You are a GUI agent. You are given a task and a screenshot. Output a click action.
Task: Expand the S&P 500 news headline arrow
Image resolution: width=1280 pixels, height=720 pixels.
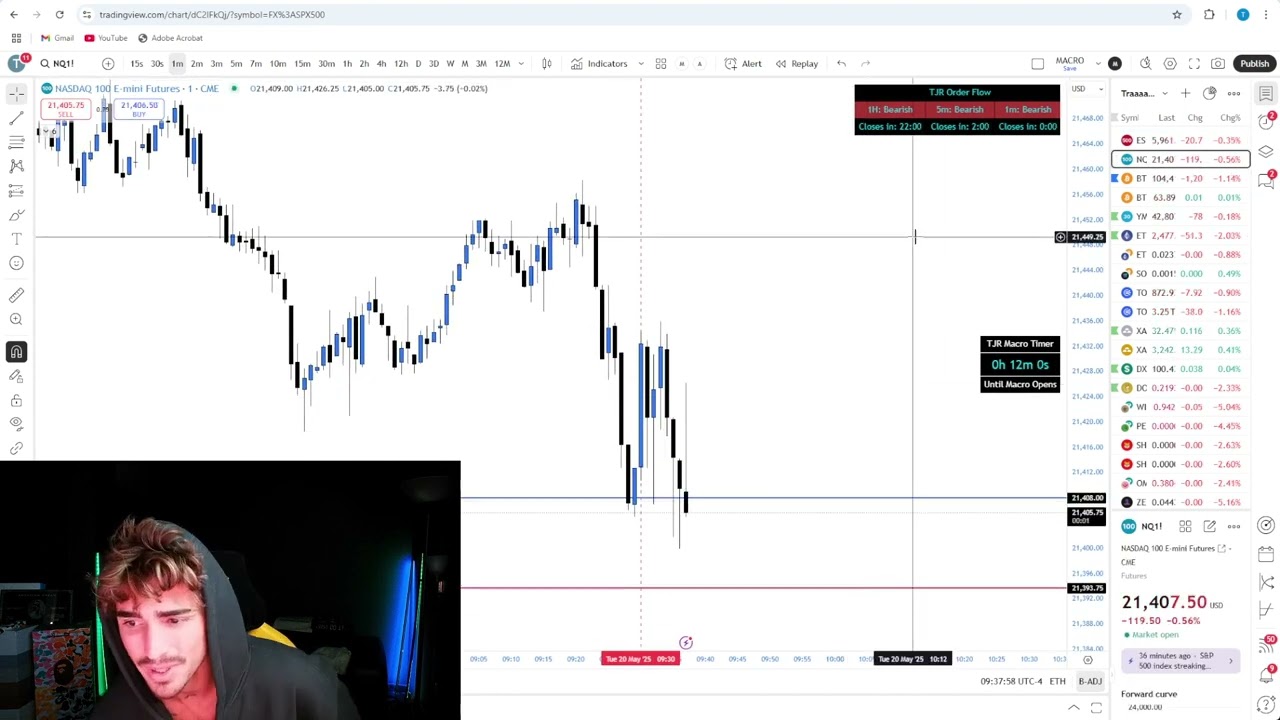point(1231,661)
